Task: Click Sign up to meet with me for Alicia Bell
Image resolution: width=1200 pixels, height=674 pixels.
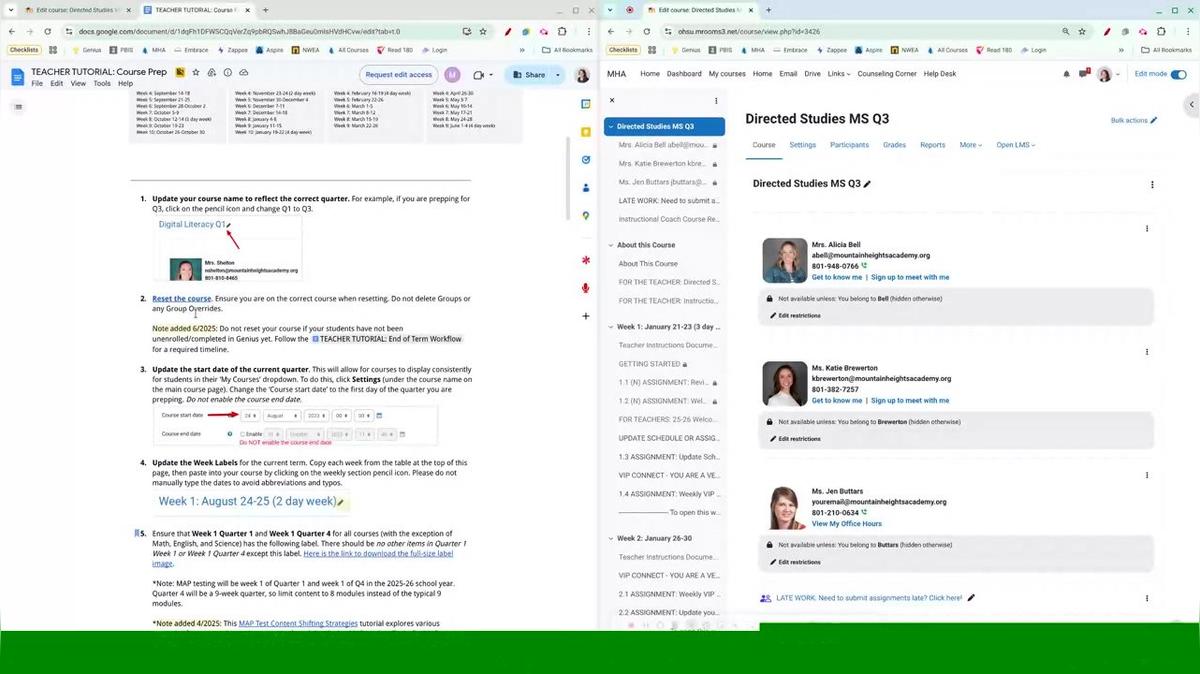Action: click(910, 277)
